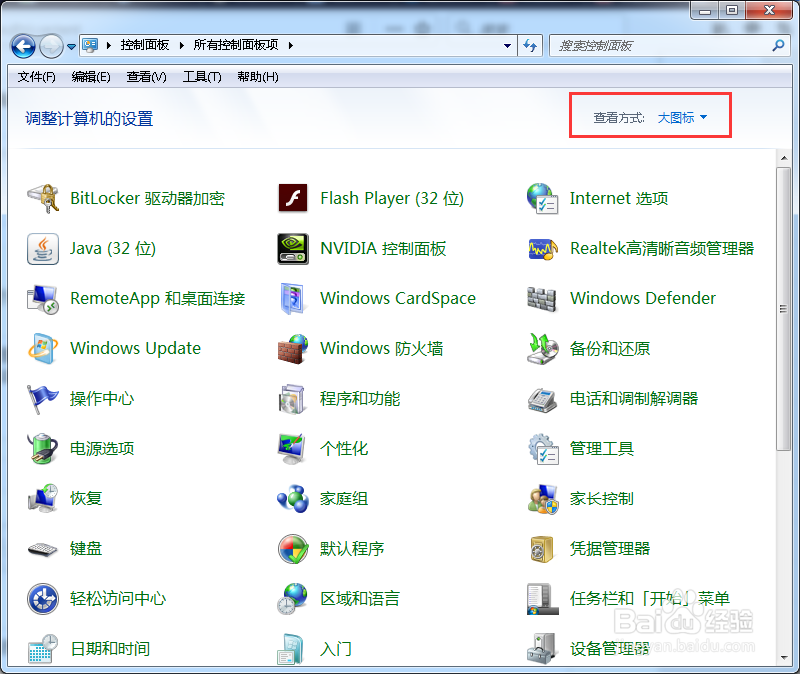Click 控制面板 in the address path

pyautogui.click(x=145, y=45)
